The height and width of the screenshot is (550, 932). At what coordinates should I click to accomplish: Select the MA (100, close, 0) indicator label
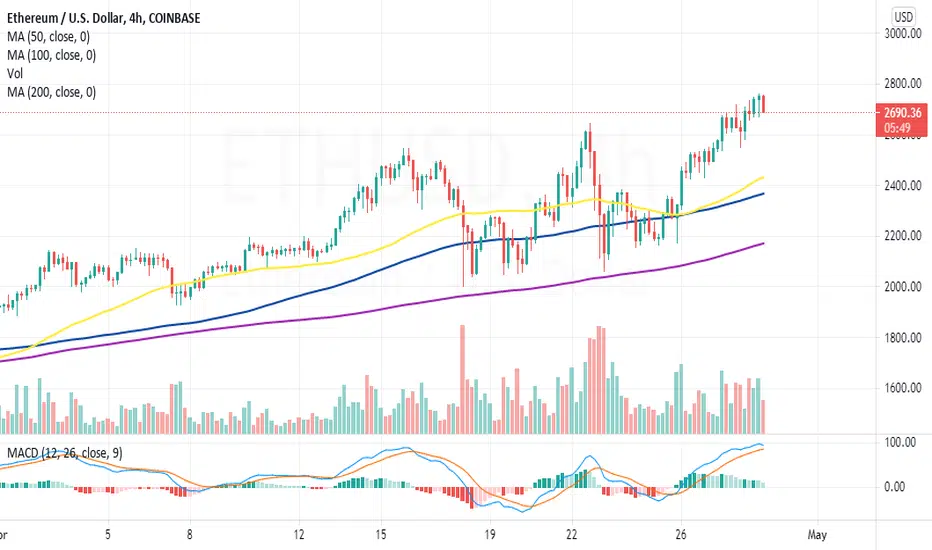coord(51,55)
